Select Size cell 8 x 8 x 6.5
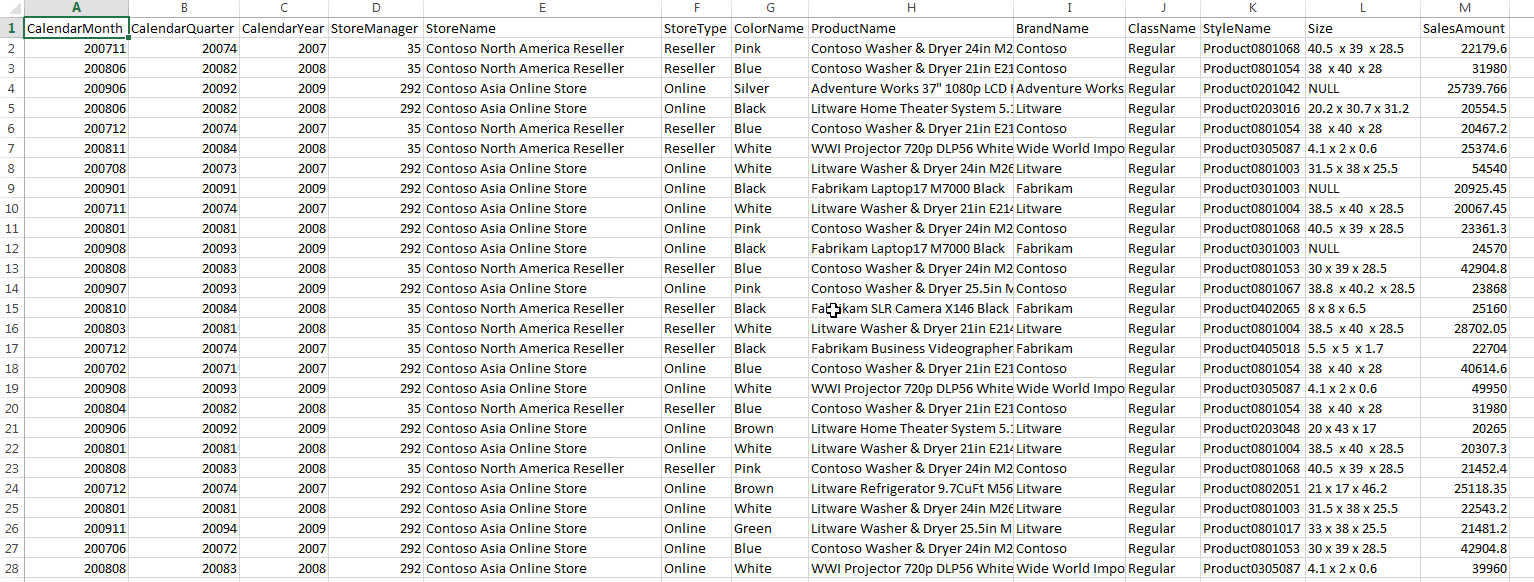 click(x=1362, y=308)
